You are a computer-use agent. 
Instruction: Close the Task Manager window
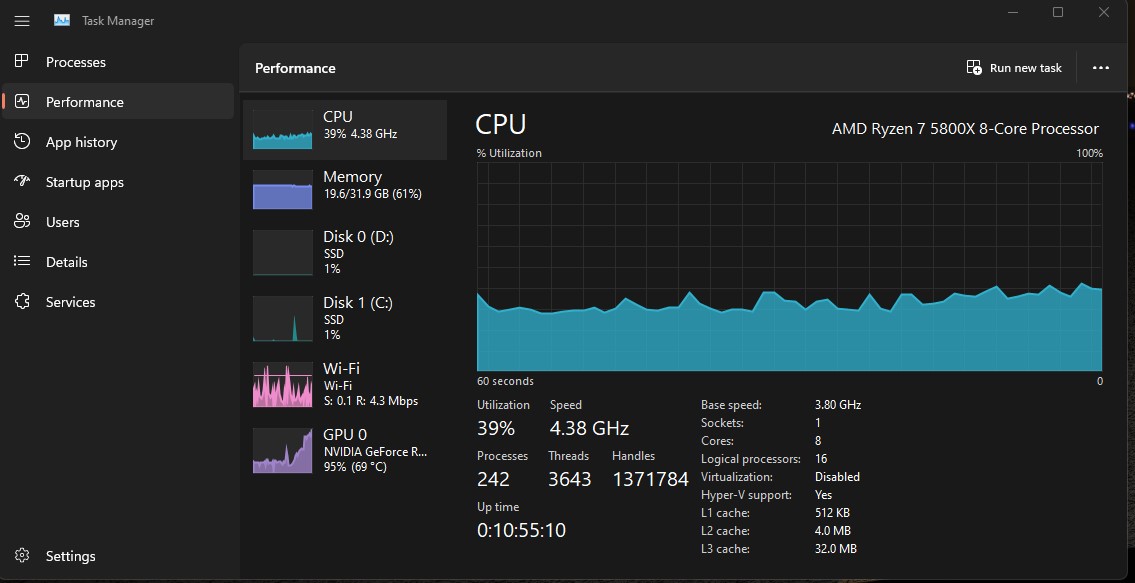[x=1103, y=12]
